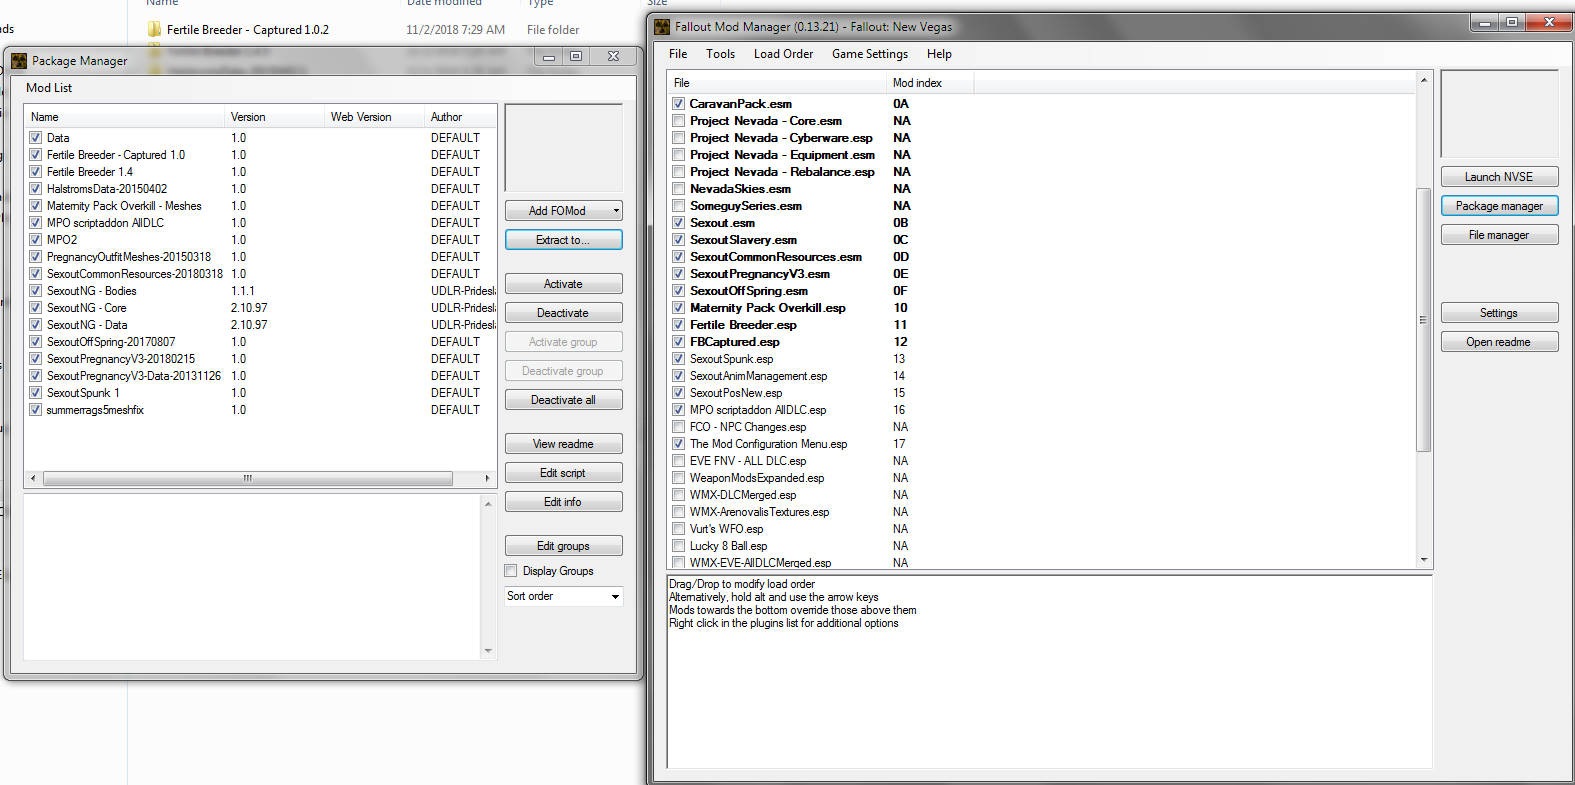Click the Launch NVSE button
The image size is (1575, 785).
pos(1499,177)
